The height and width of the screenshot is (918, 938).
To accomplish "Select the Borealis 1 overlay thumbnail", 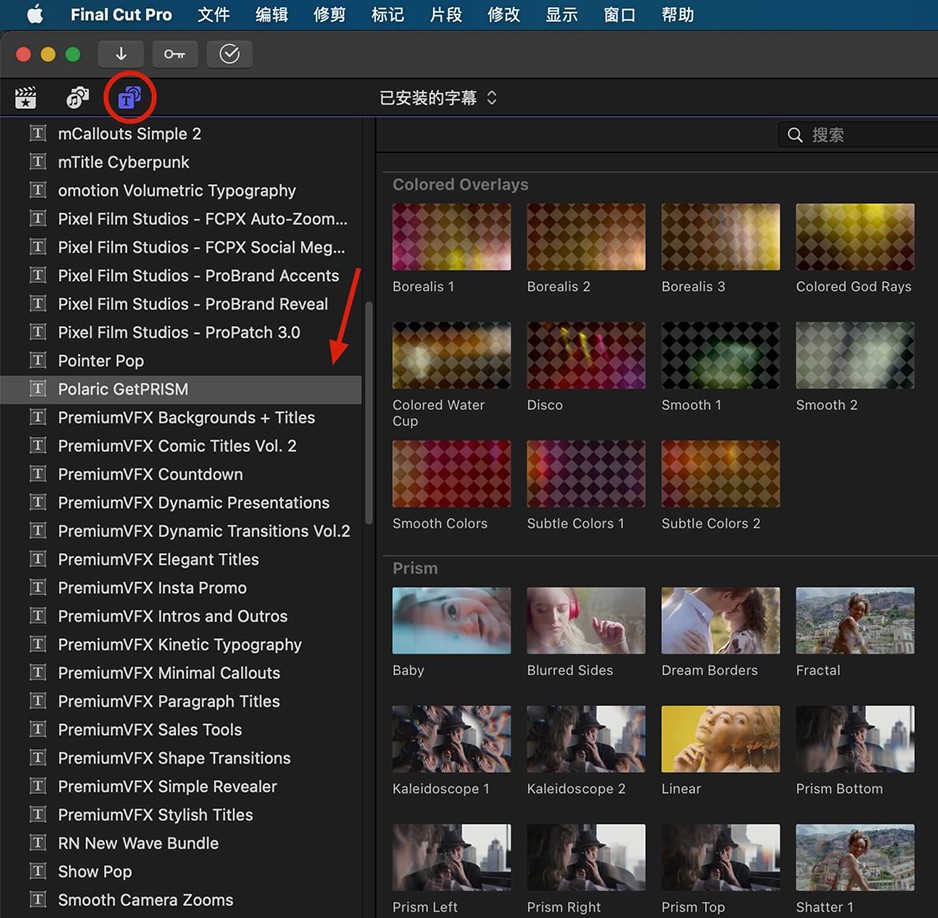I will pos(451,237).
